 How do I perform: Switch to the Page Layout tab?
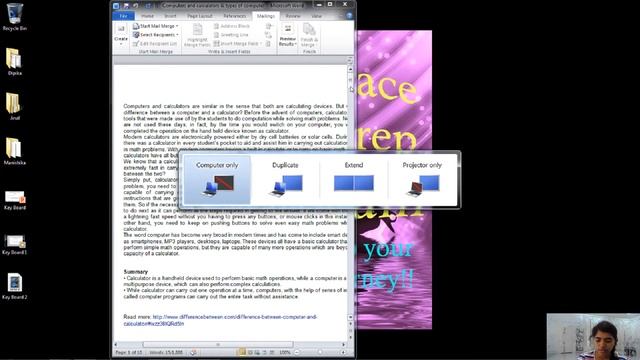200,16
